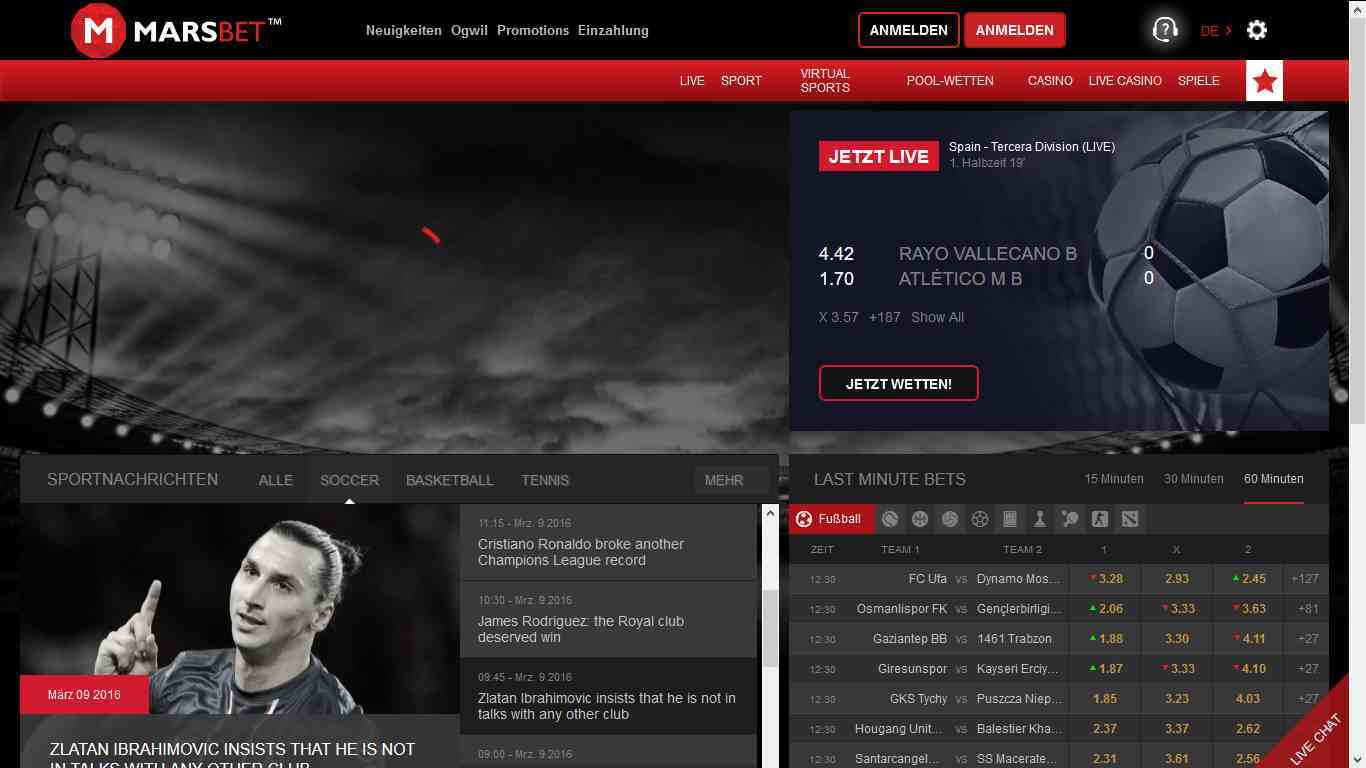
Task: Select odds 2.45 for Dynamo Moscow
Action: coord(1248,578)
